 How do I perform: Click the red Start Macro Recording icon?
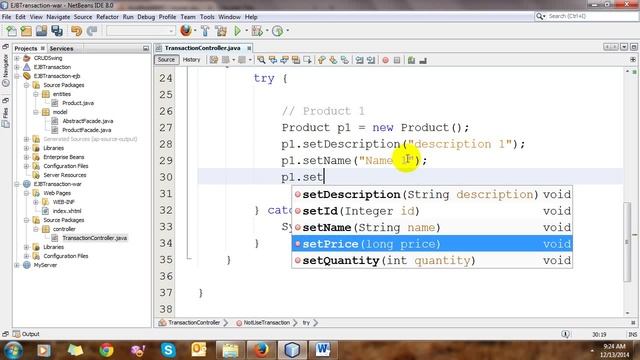click(385, 60)
